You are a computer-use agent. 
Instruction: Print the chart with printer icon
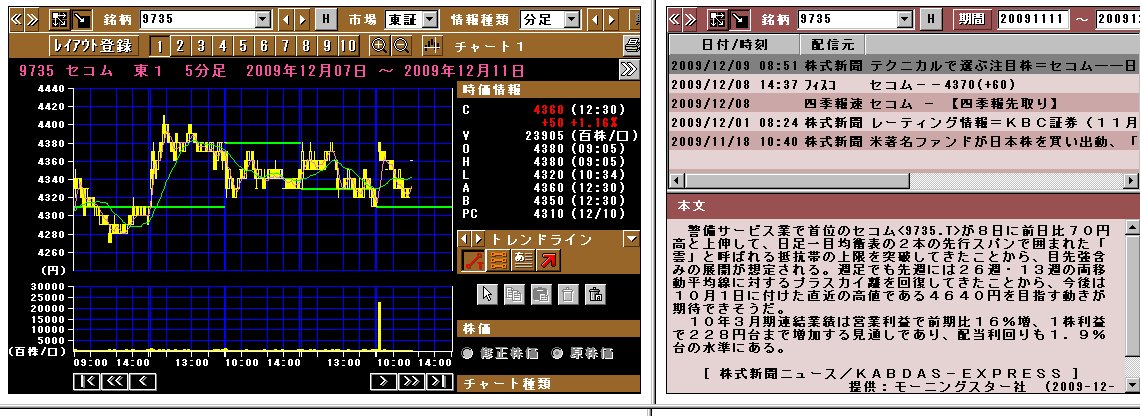pyautogui.click(x=633, y=46)
